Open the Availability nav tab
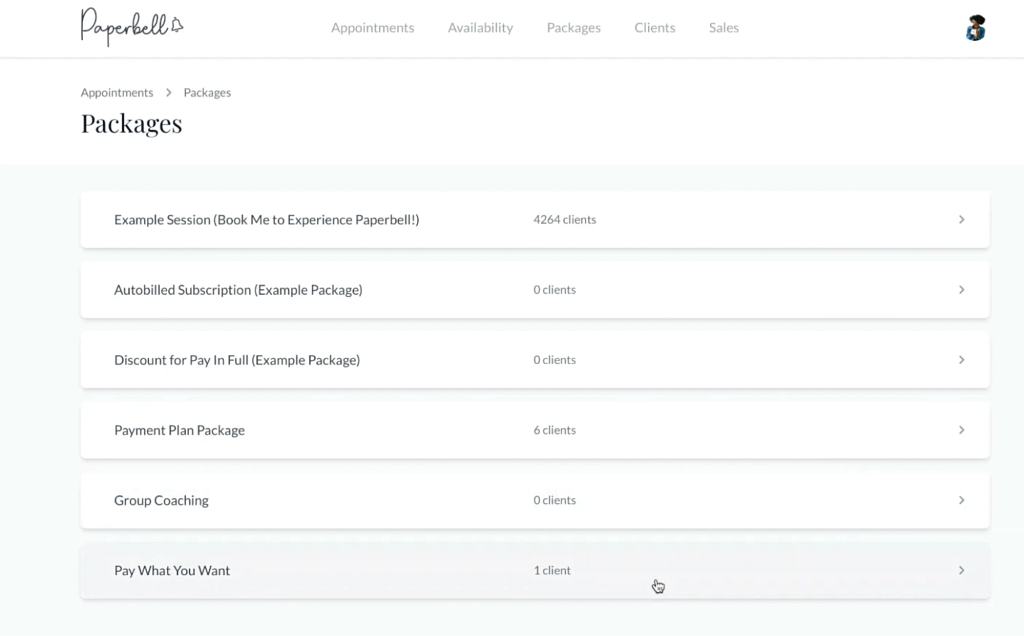Viewport: 1024px width, 636px height. (x=480, y=27)
